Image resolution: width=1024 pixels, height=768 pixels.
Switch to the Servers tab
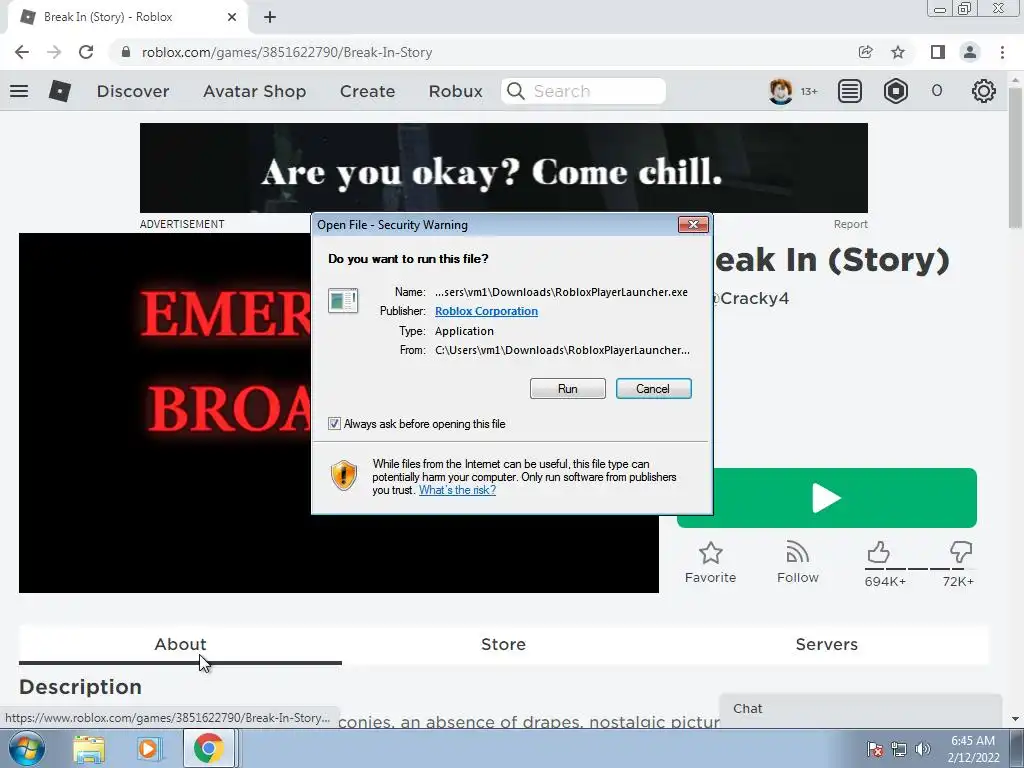pyautogui.click(x=827, y=645)
